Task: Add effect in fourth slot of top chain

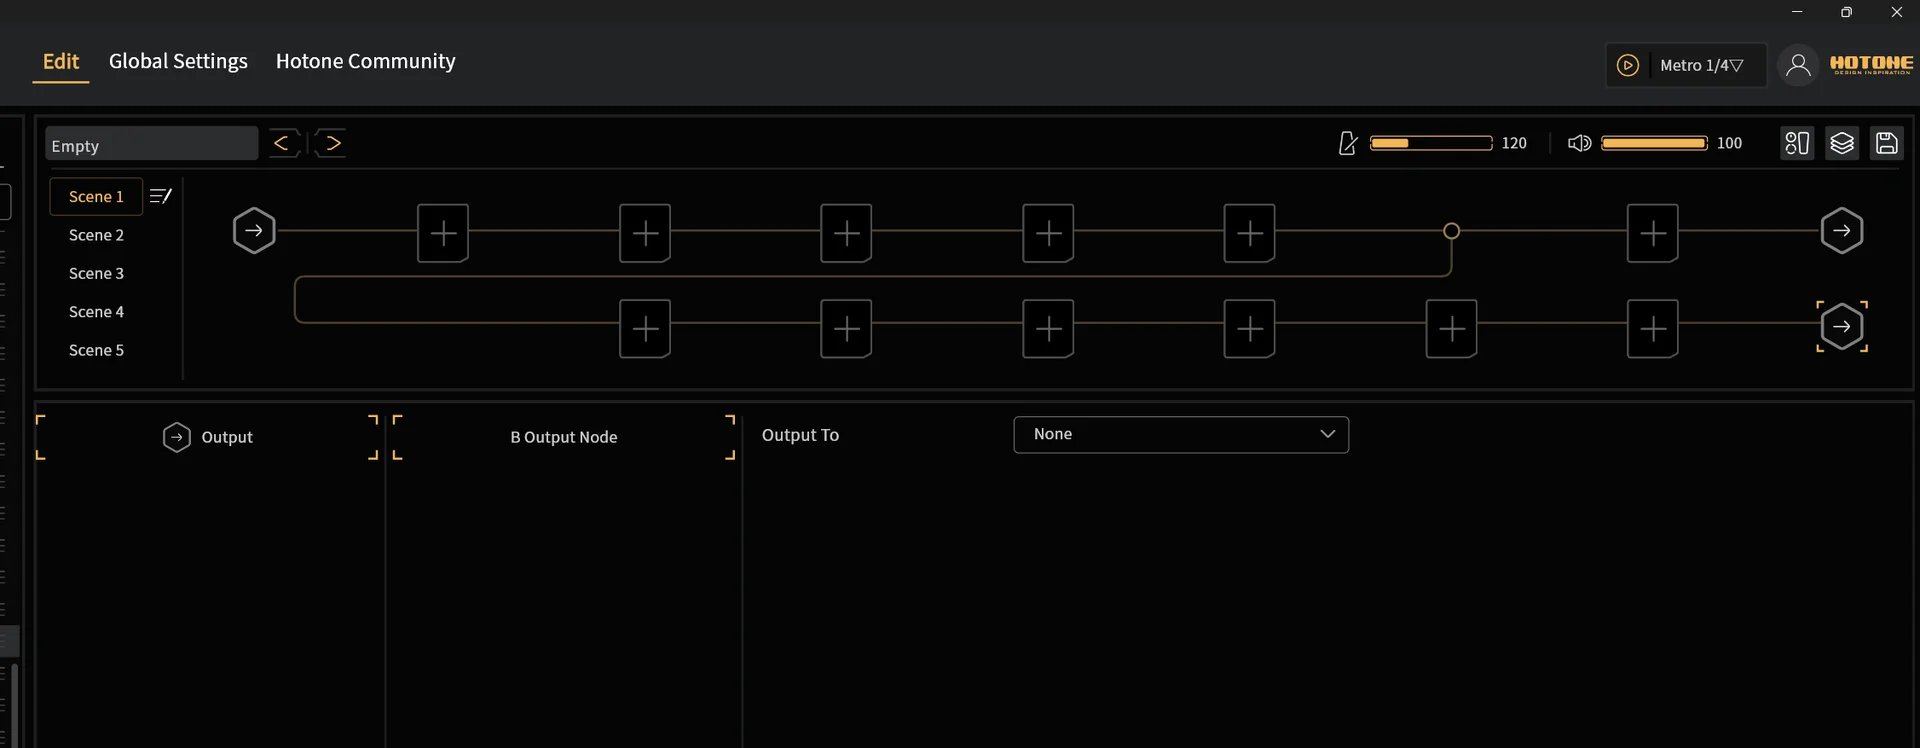Action: point(1048,233)
